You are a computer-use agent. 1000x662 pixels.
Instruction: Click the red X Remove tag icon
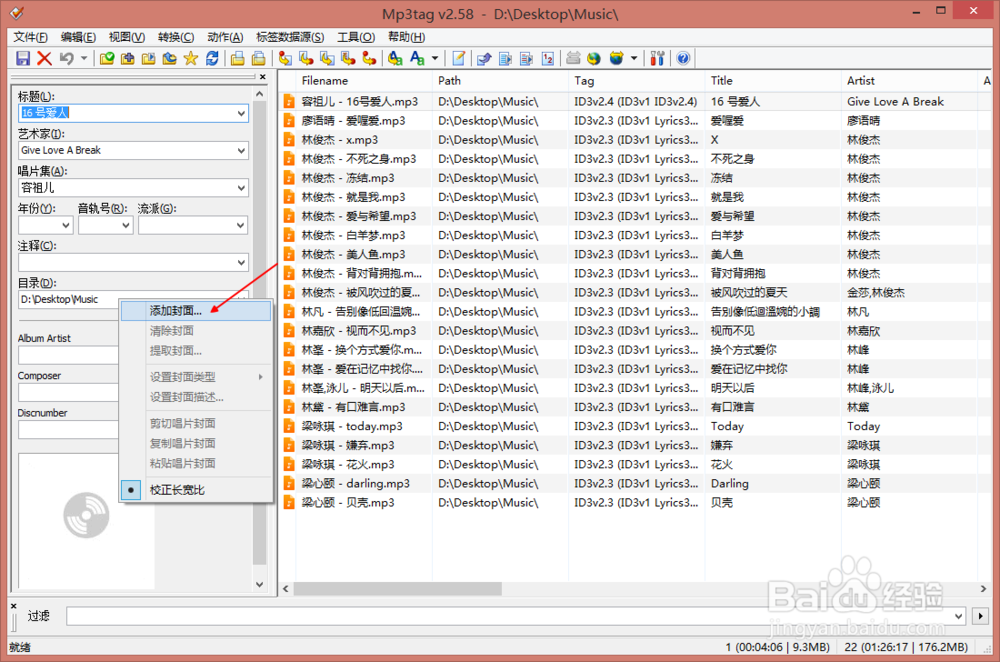(x=44, y=59)
